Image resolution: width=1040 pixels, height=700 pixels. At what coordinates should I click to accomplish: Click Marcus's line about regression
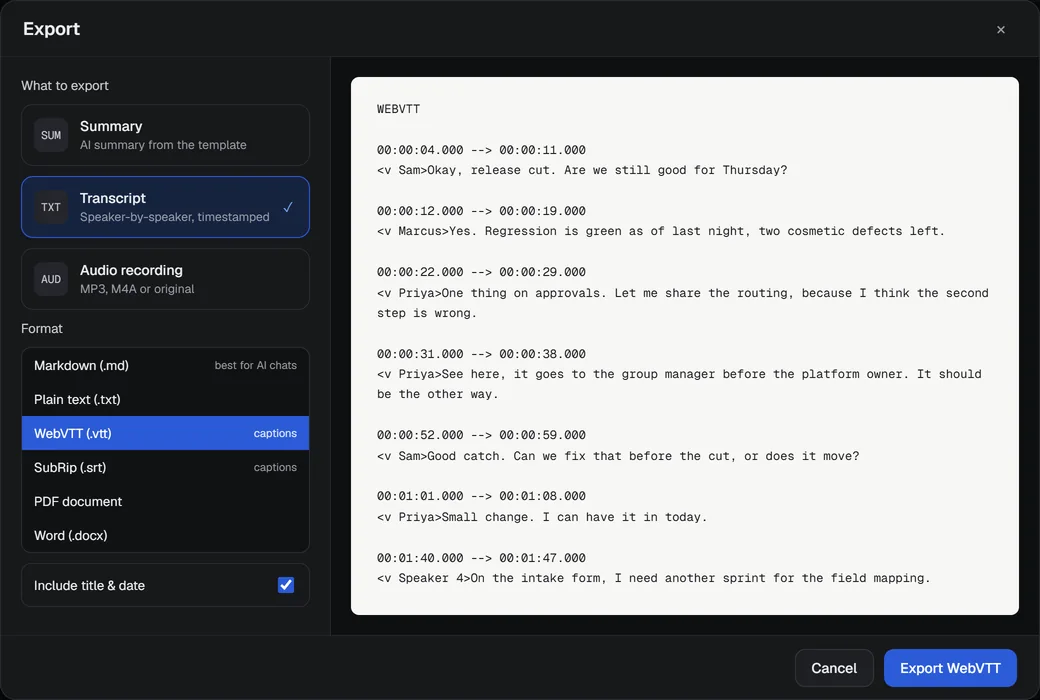click(660, 232)
